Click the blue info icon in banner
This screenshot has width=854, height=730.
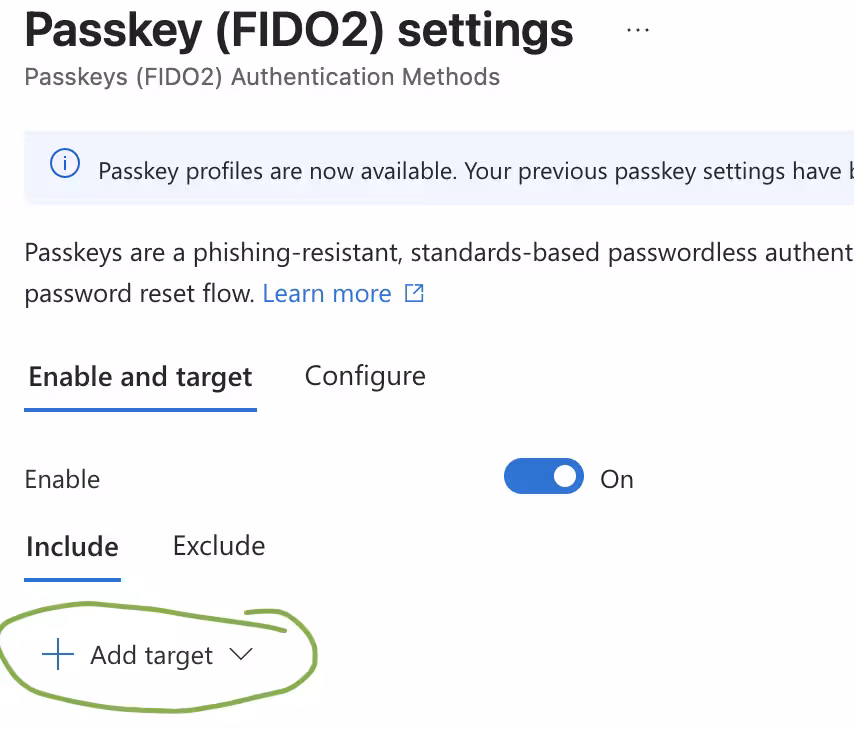(65, 163)
